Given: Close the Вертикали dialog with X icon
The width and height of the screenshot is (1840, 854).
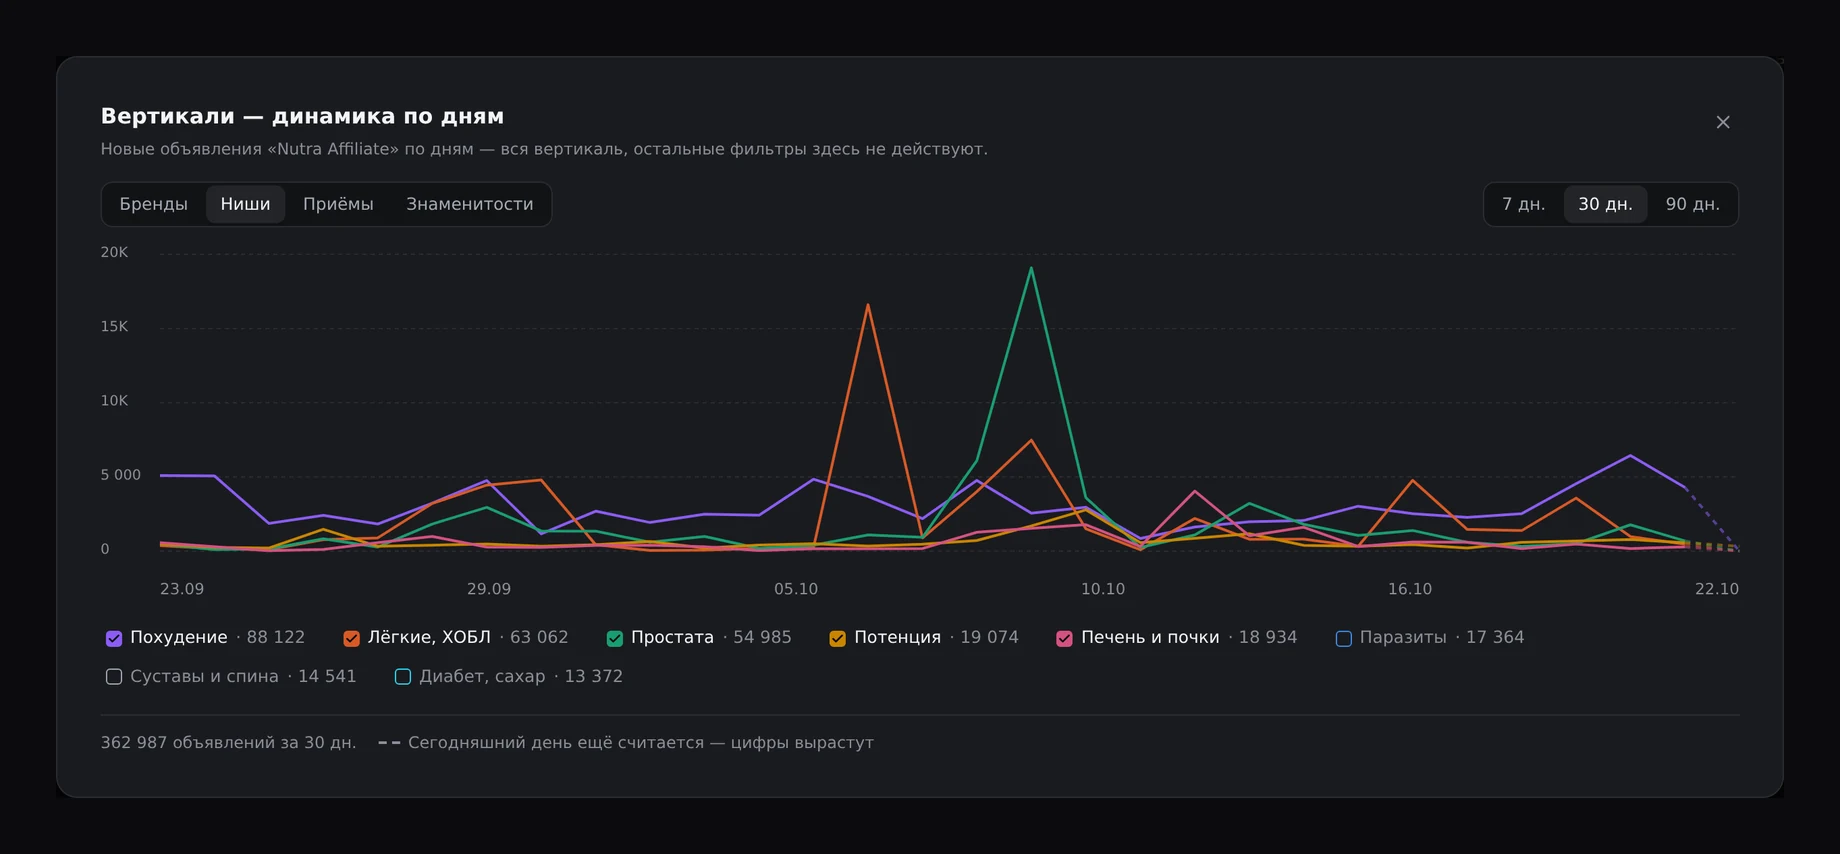Looking at the screenshot, I should click(x=1723, y=122).
